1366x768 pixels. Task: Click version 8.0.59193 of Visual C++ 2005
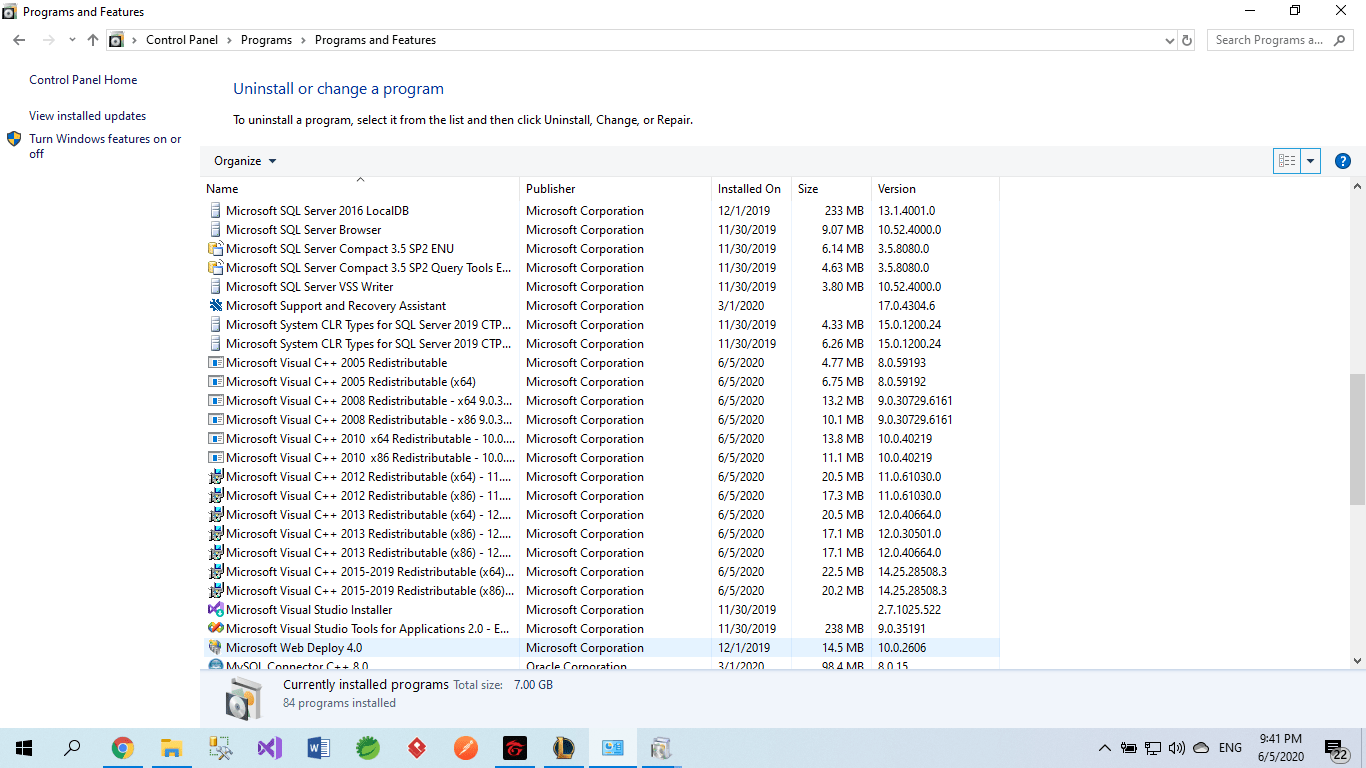click(902, 363)
